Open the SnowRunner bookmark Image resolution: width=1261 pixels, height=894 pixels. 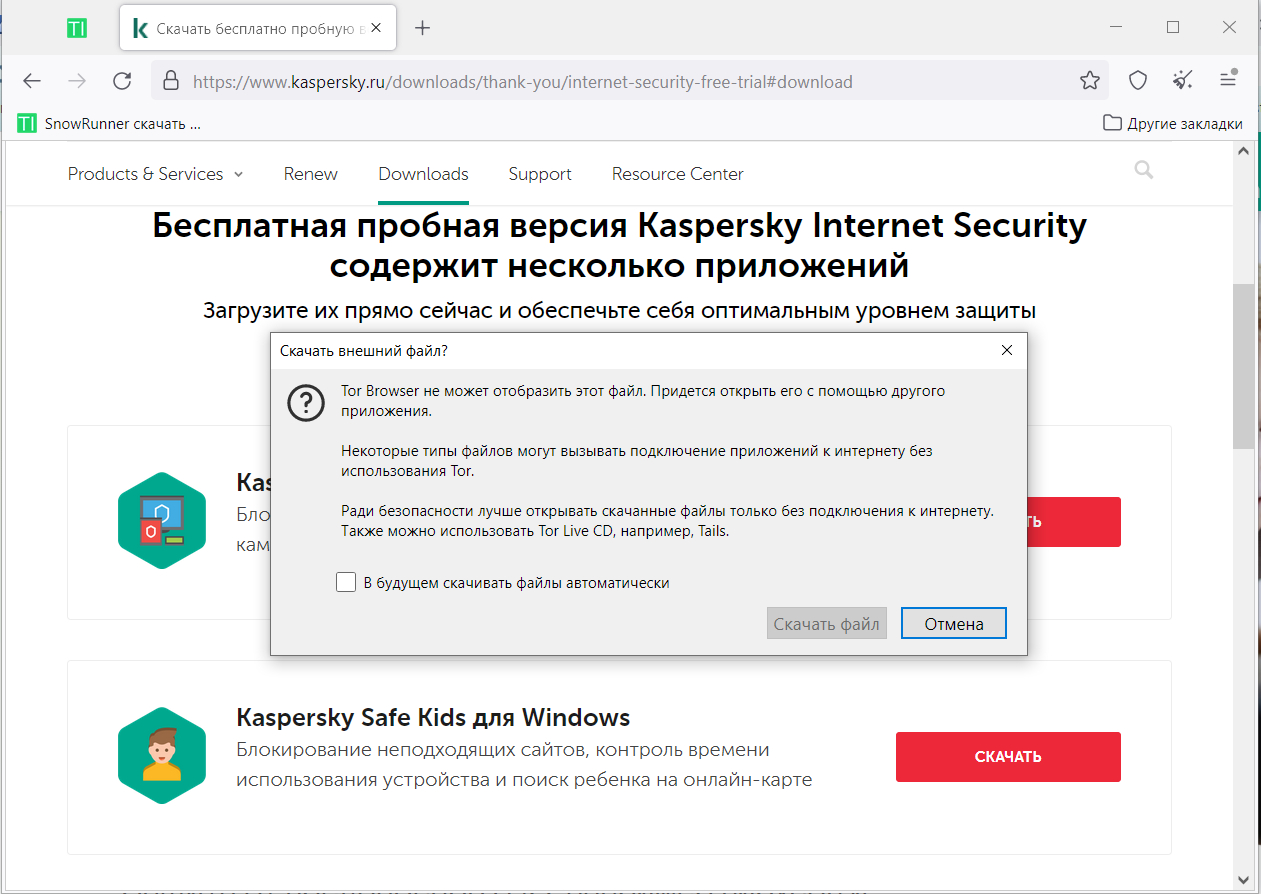point(110,124)
